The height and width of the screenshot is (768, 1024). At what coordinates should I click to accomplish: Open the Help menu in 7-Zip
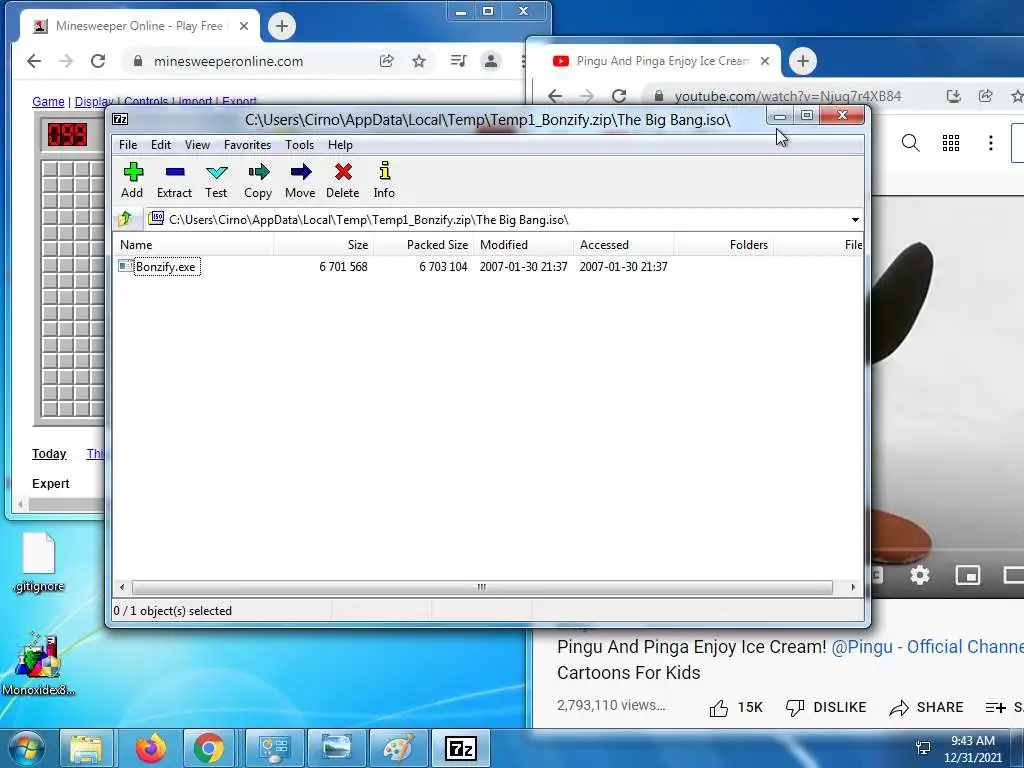(340, 145)
